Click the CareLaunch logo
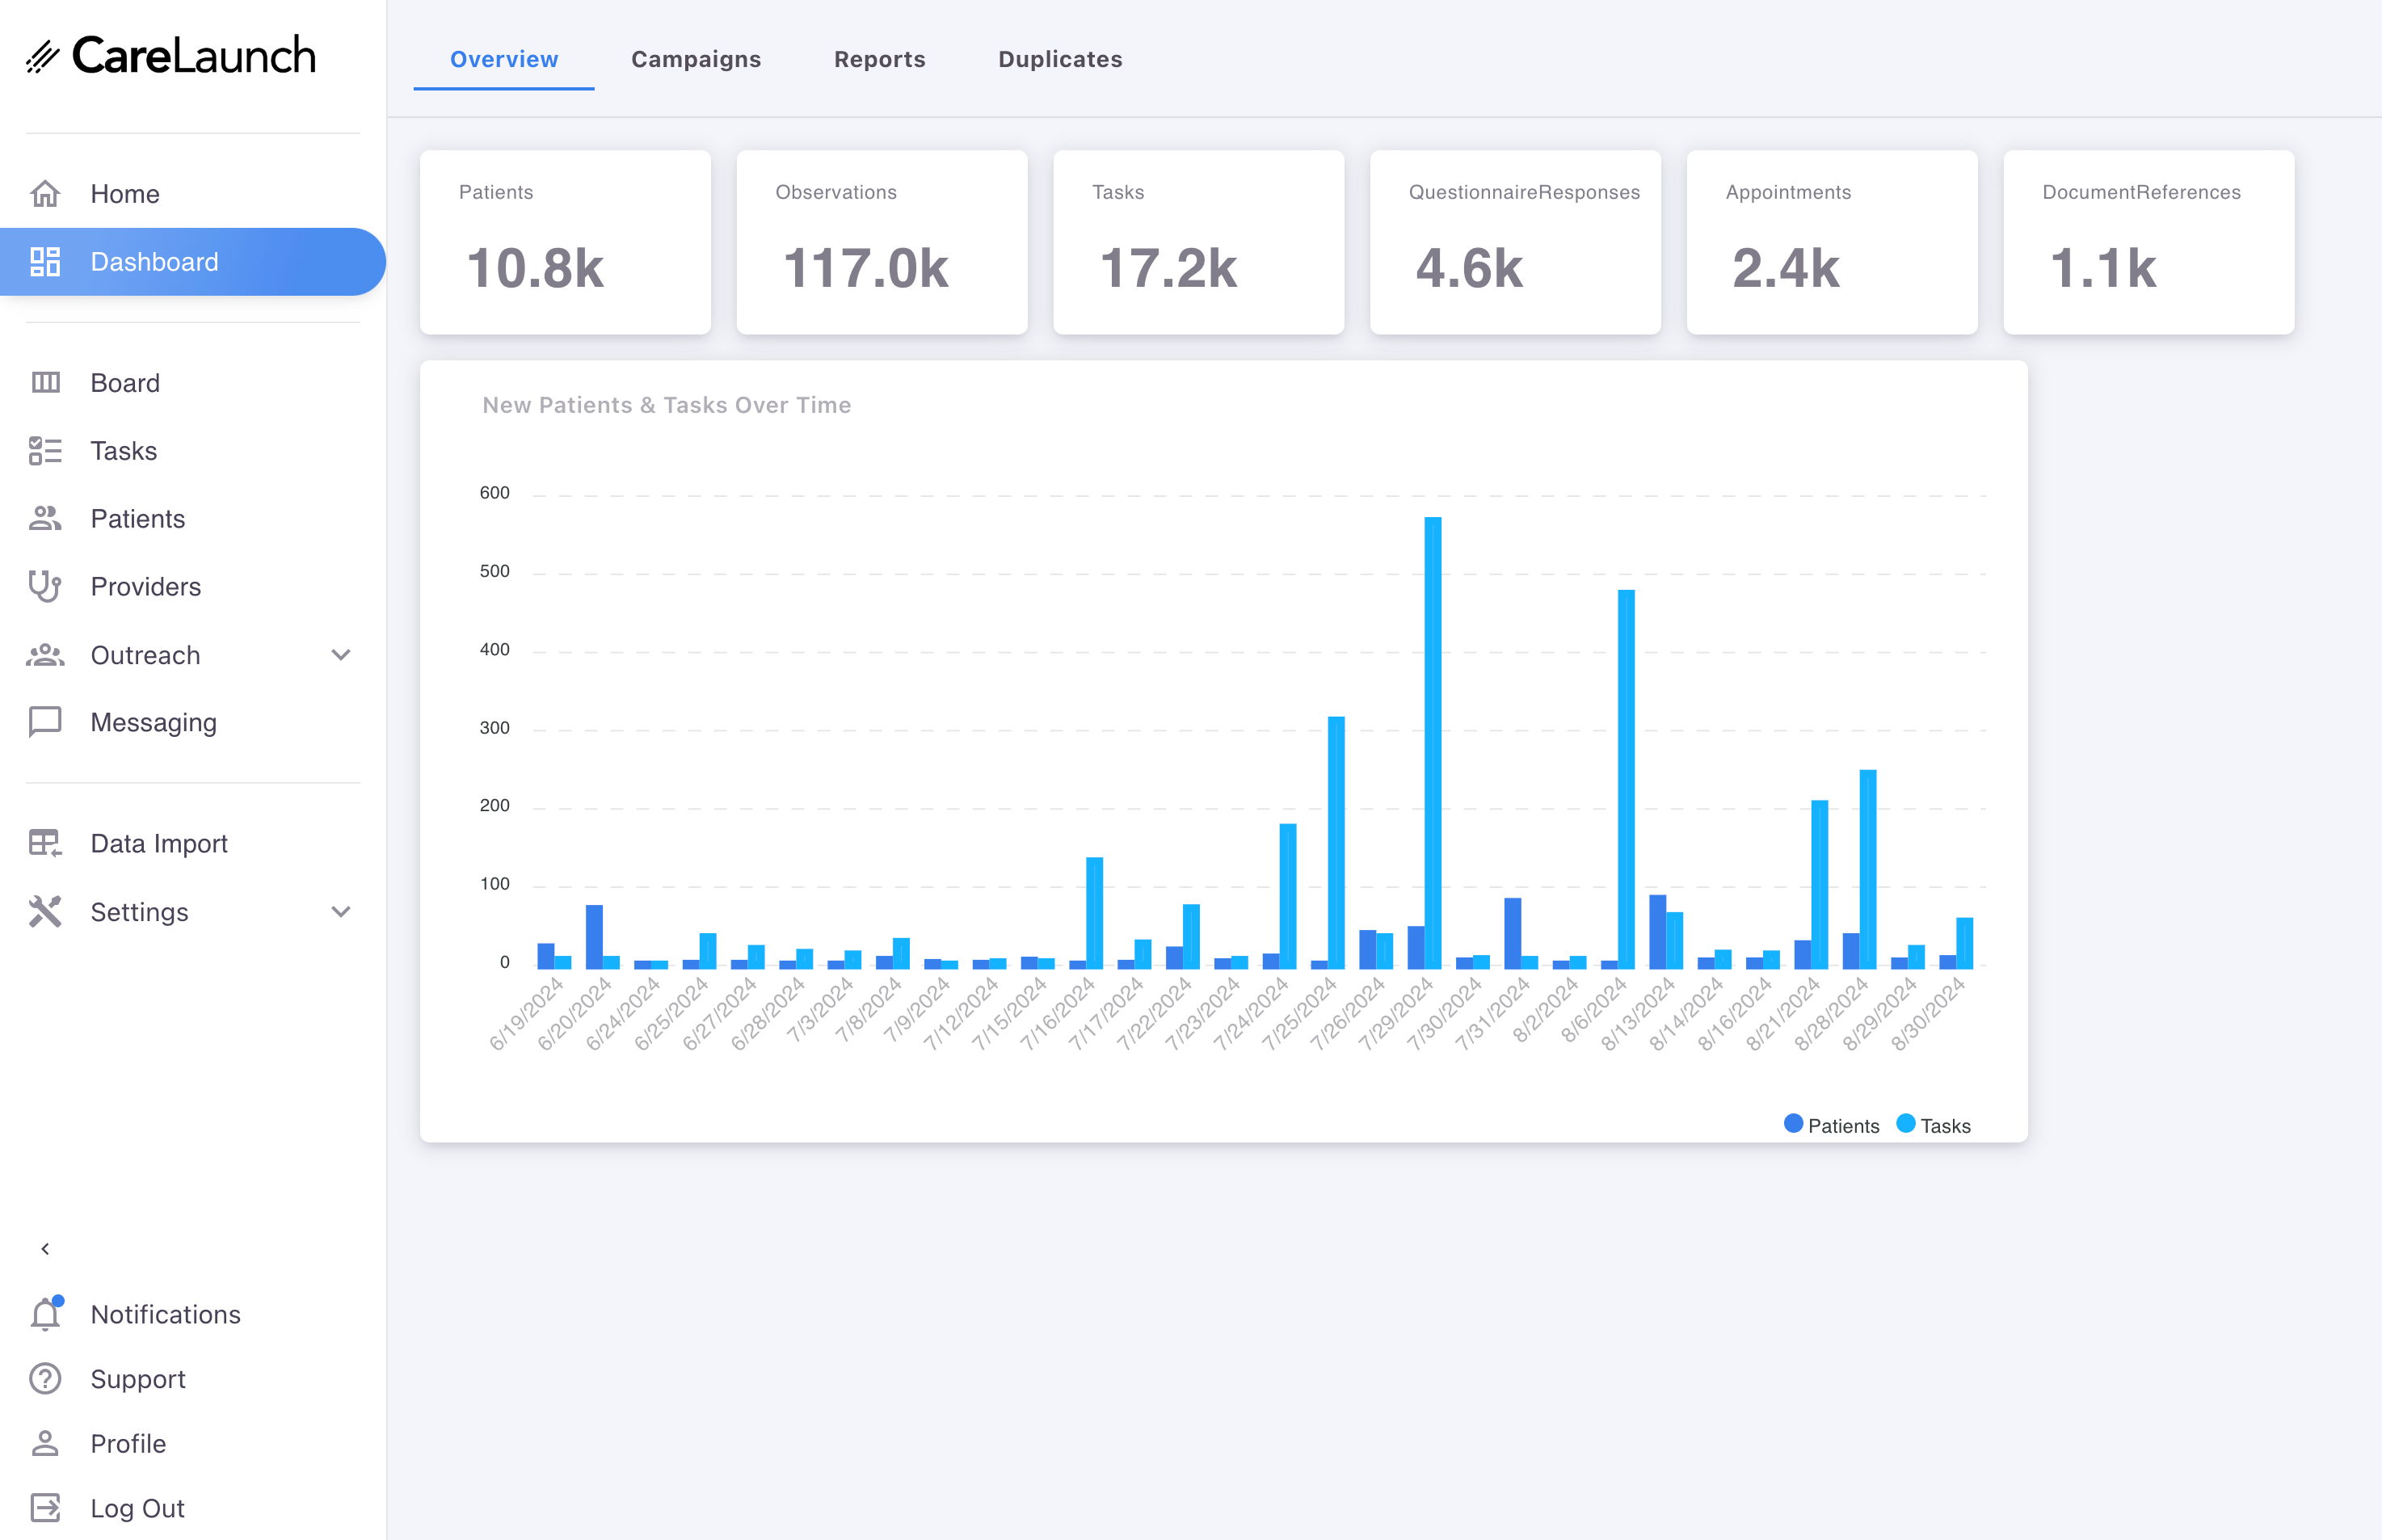Image resolution: width=2382 pixels, height=1540 pixels. (171, 56)
